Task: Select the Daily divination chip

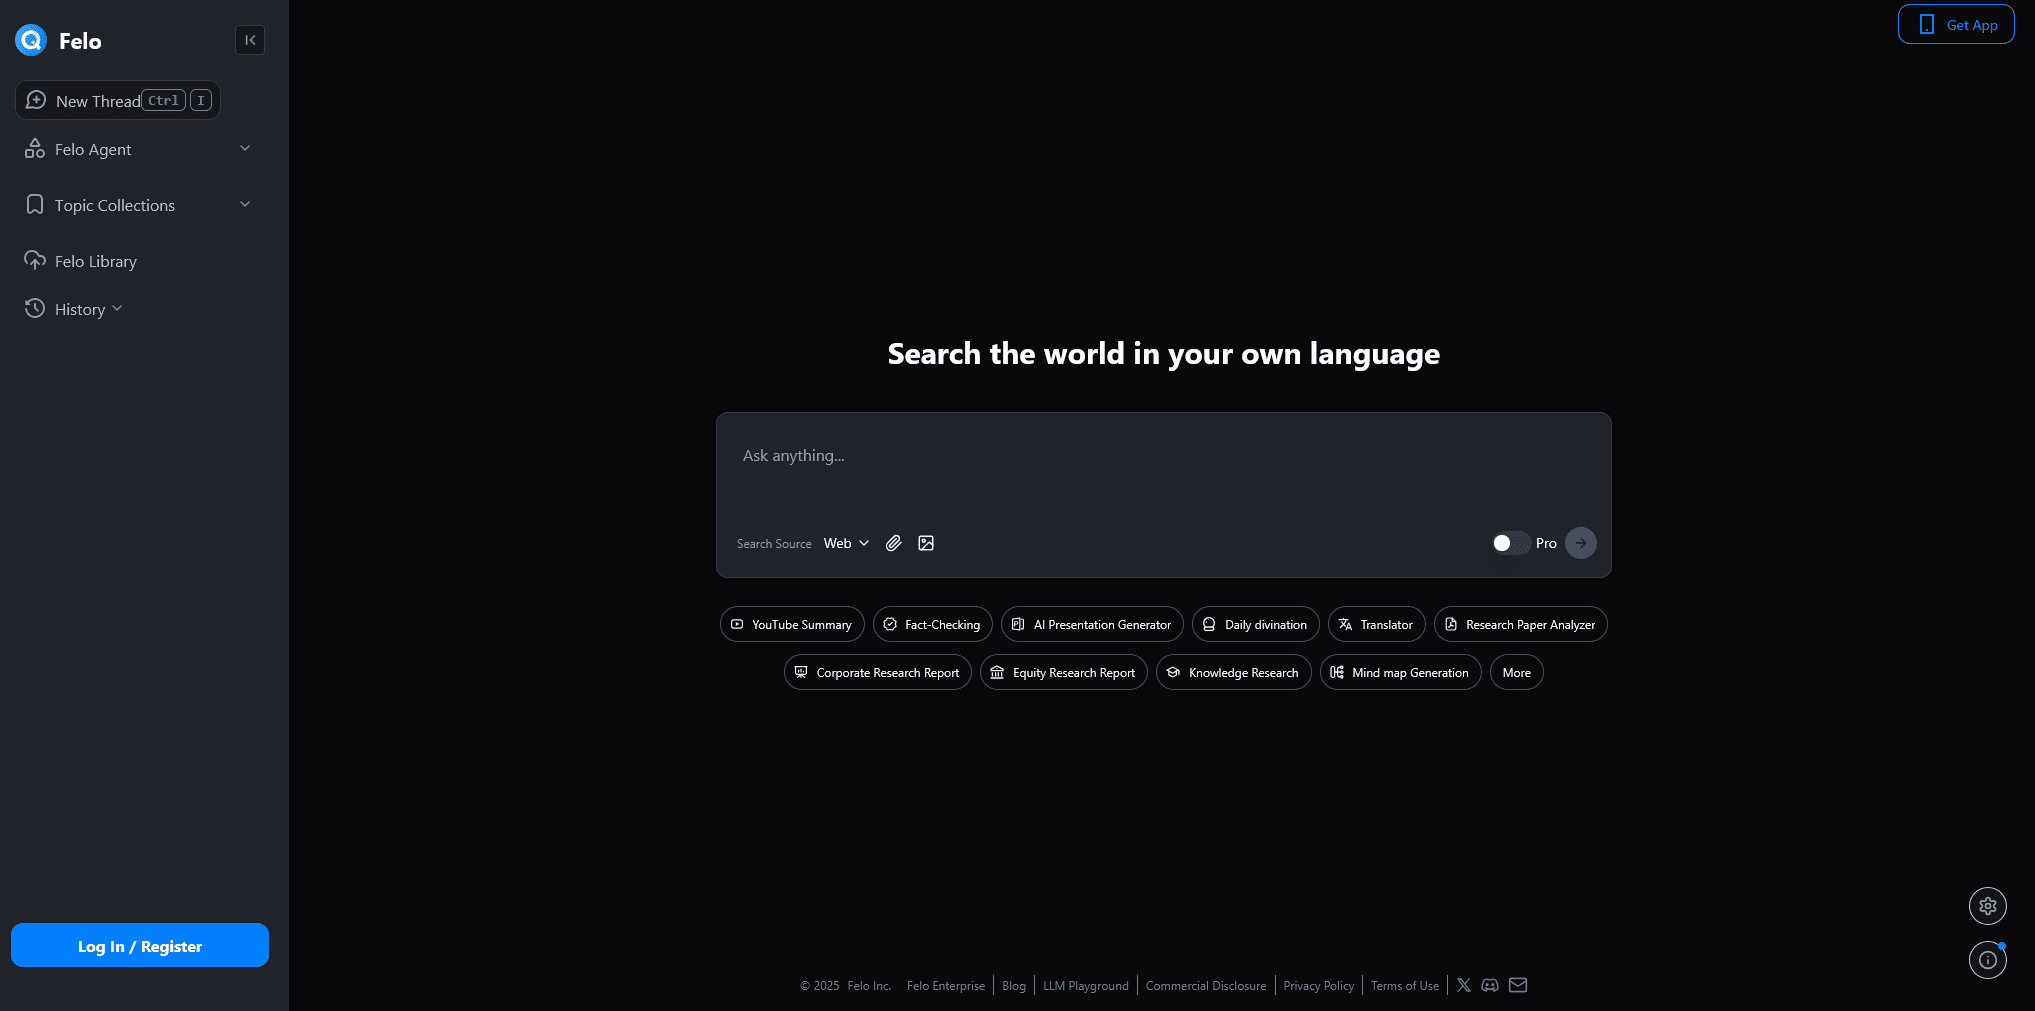Action: [x=1256, y=624]
